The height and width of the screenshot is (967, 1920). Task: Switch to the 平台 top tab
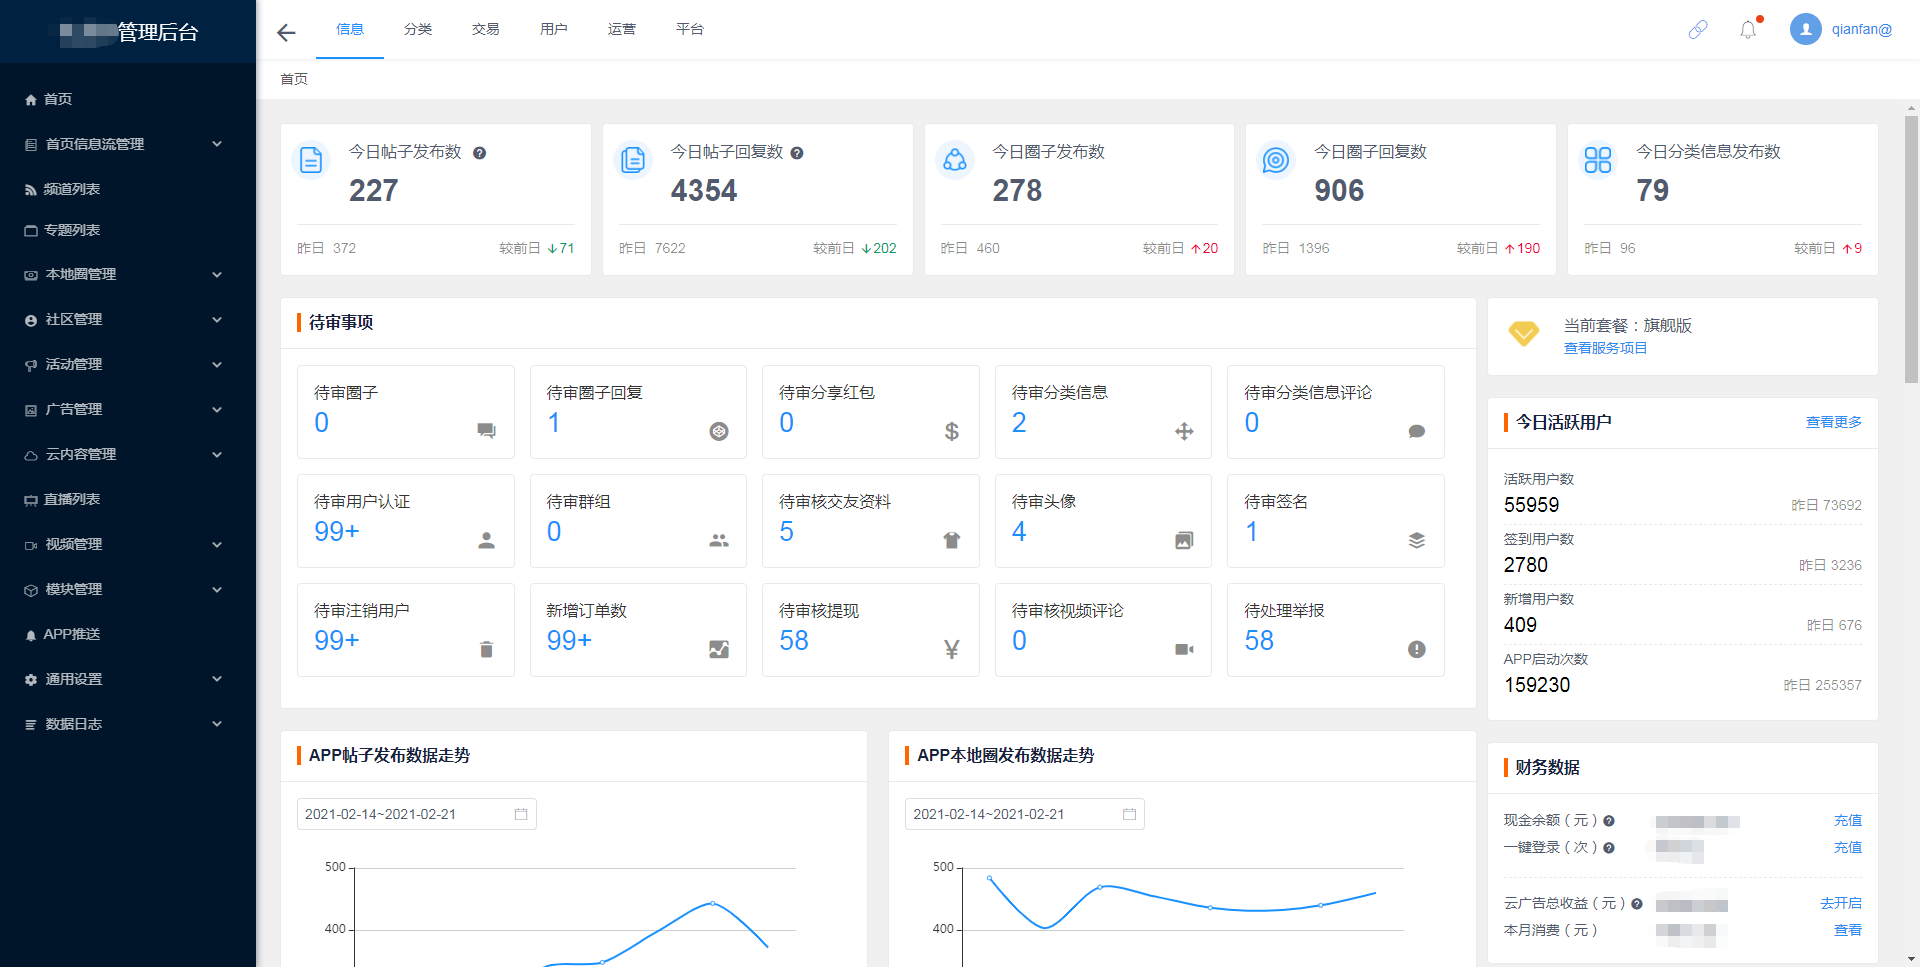(x=690, y=29)
